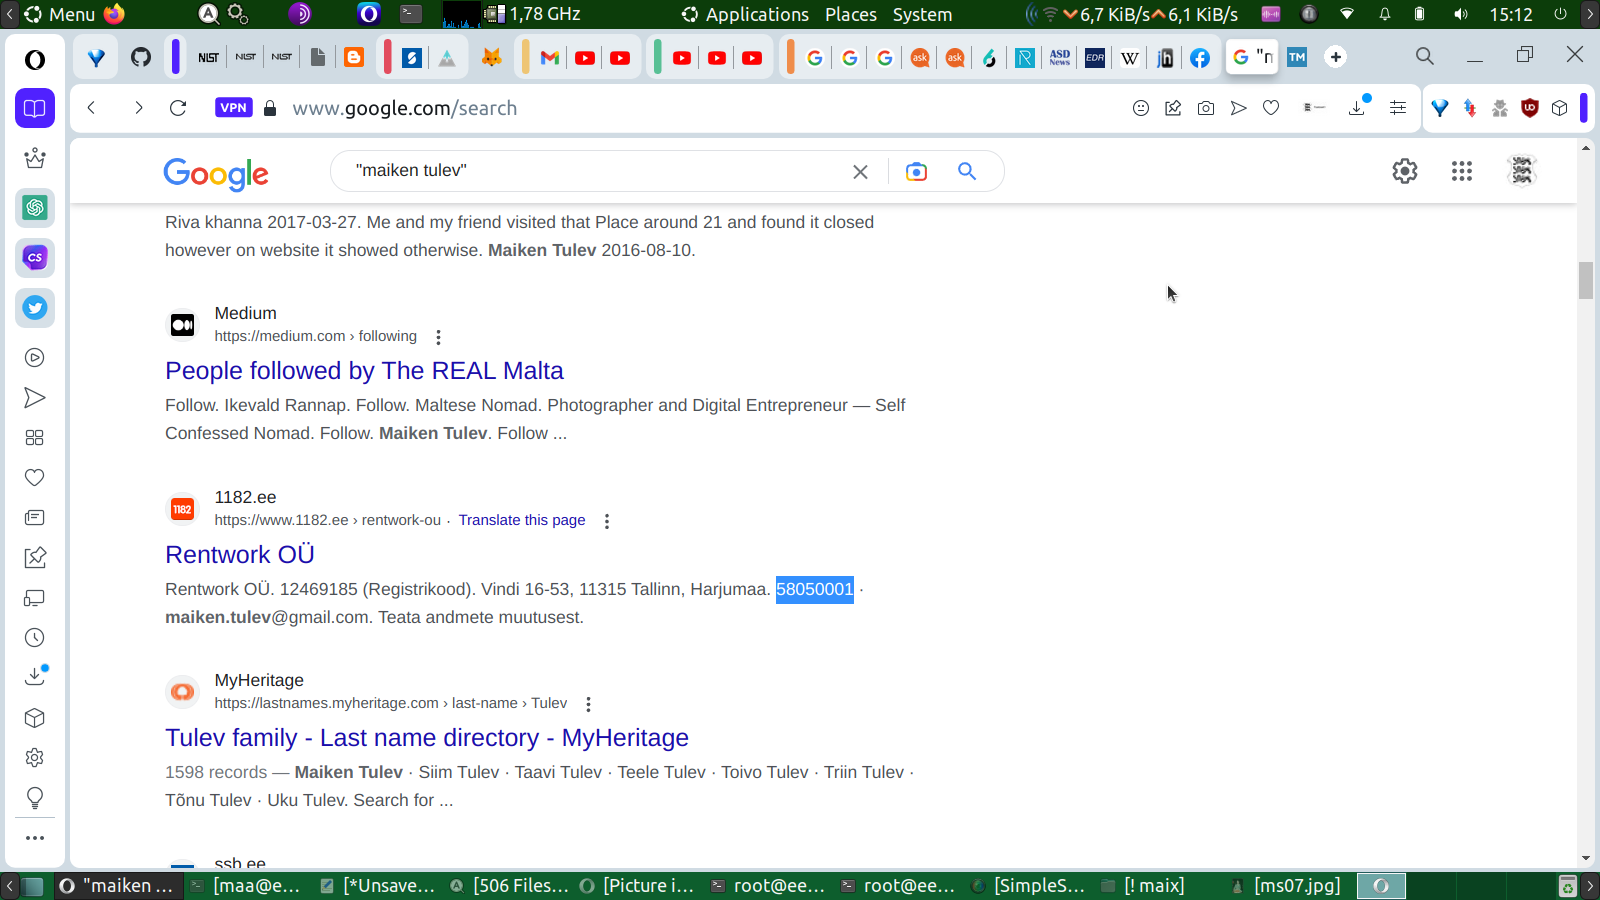This screenshot has height=900, width=1600.
Task: Open the Menu launcher in the top panel
Action: 60,14
